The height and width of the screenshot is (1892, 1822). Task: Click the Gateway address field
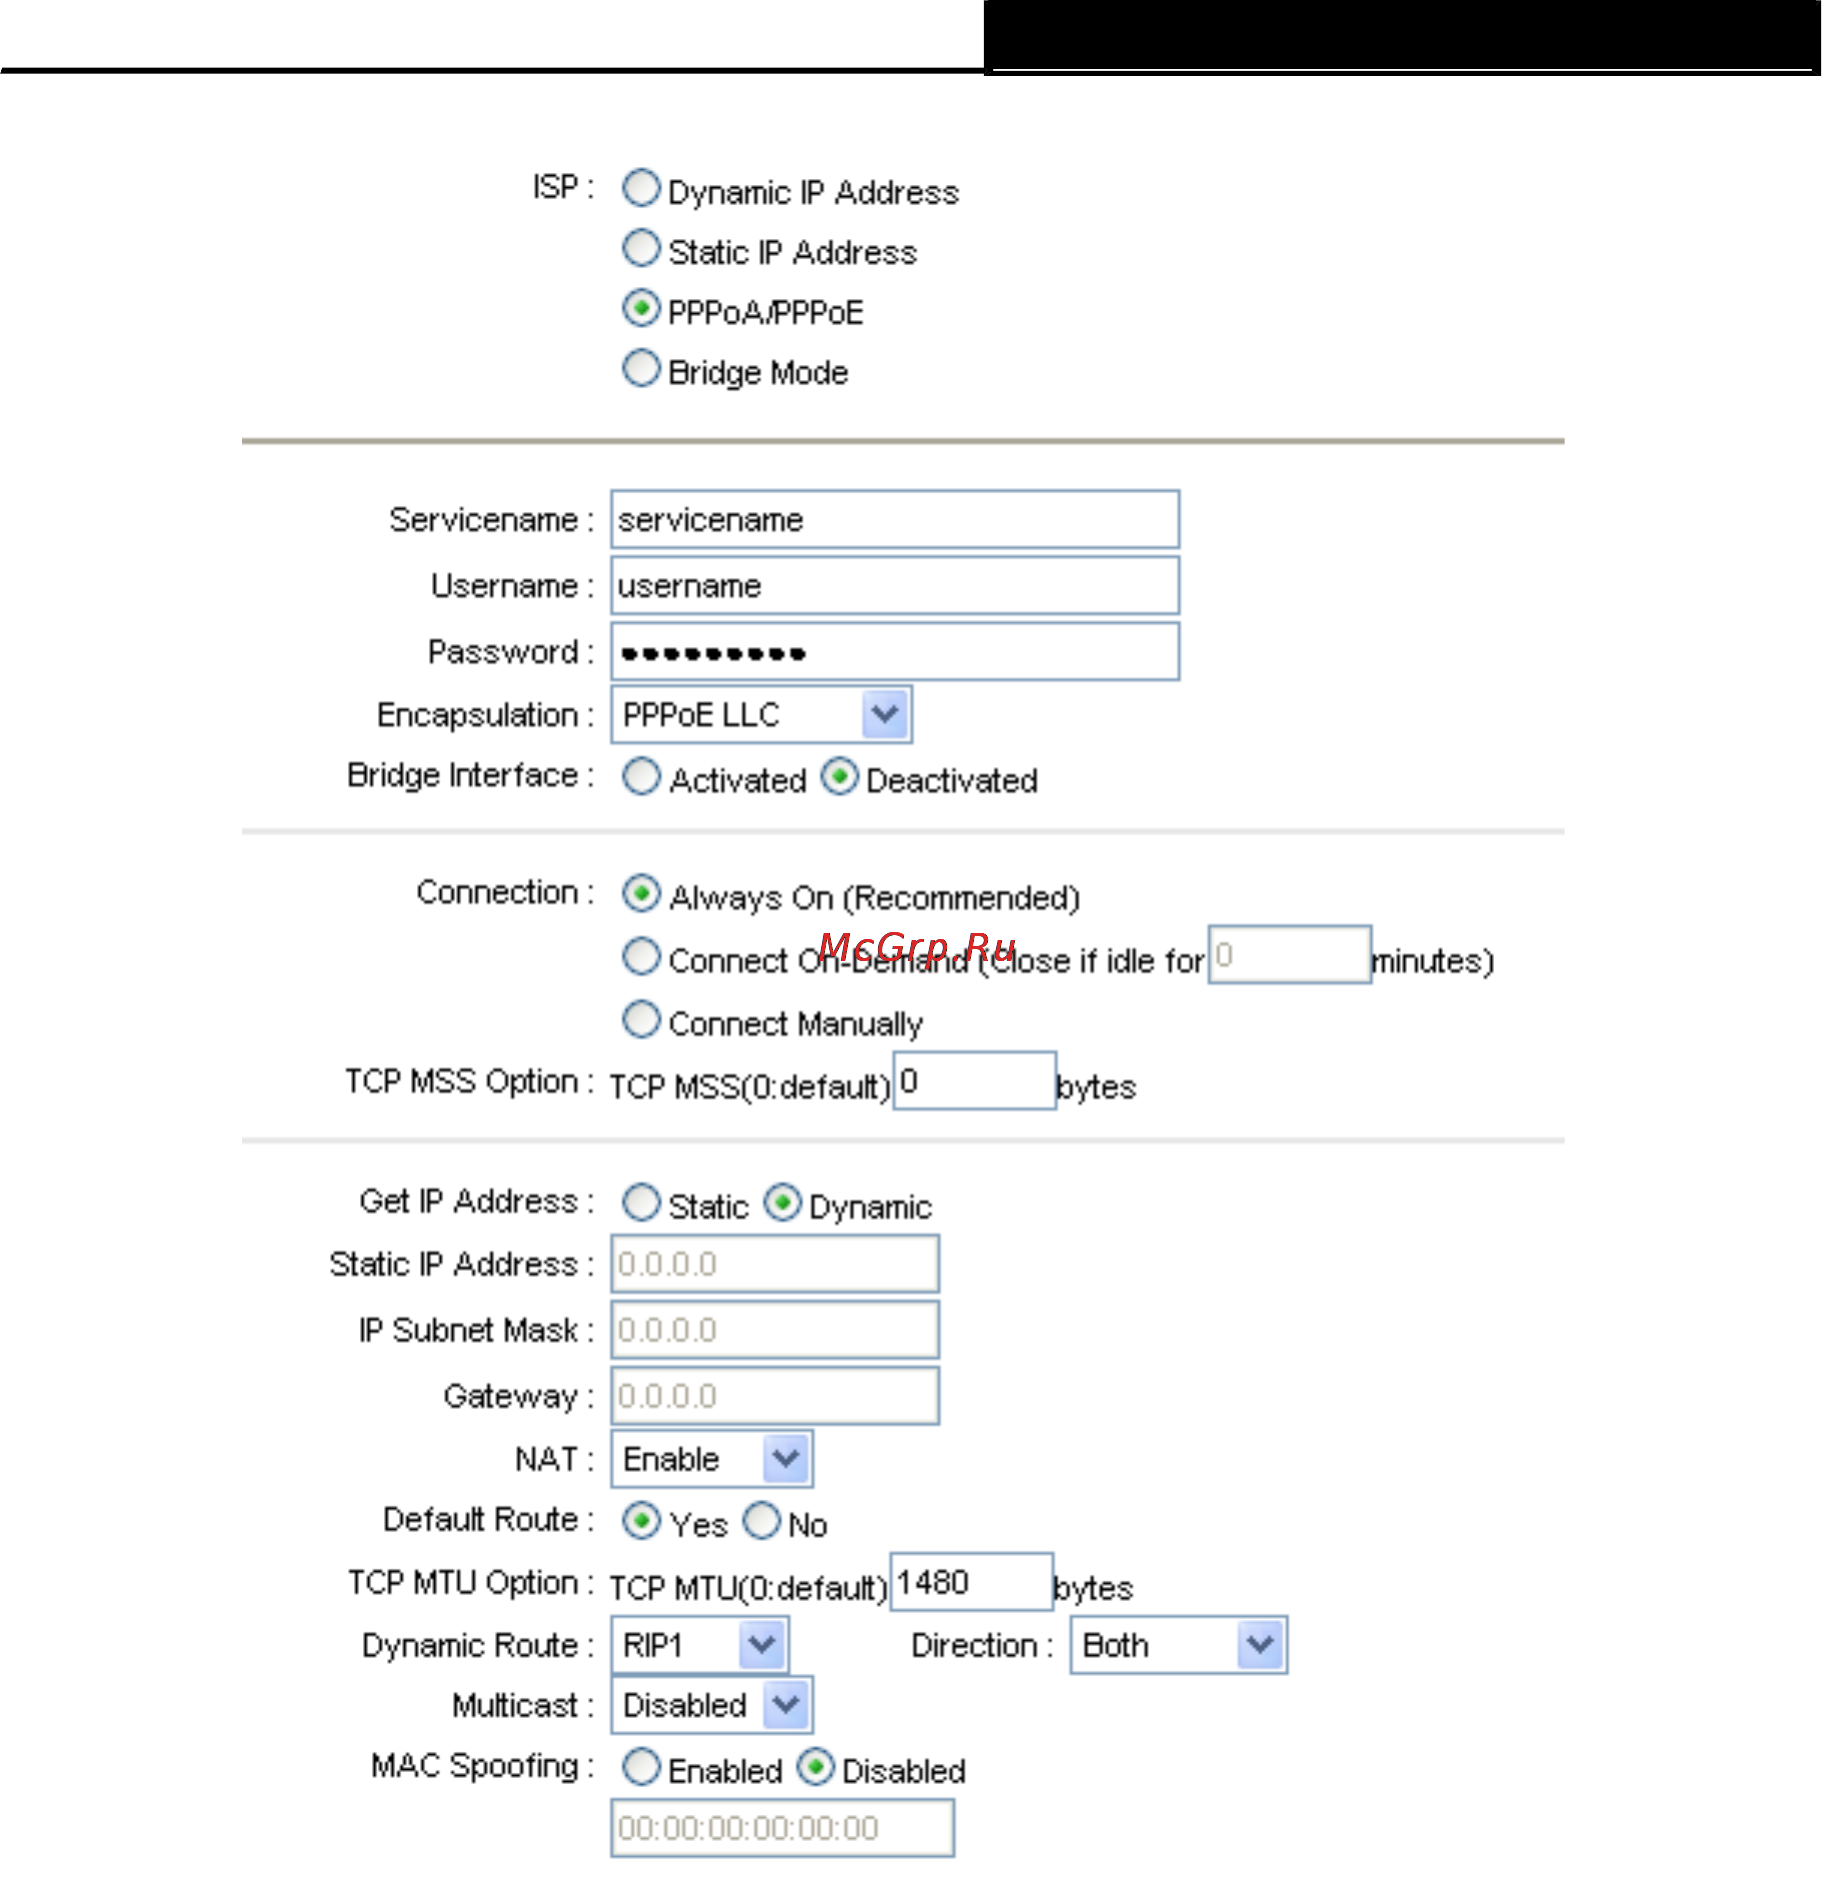[x=775, y=1396]
